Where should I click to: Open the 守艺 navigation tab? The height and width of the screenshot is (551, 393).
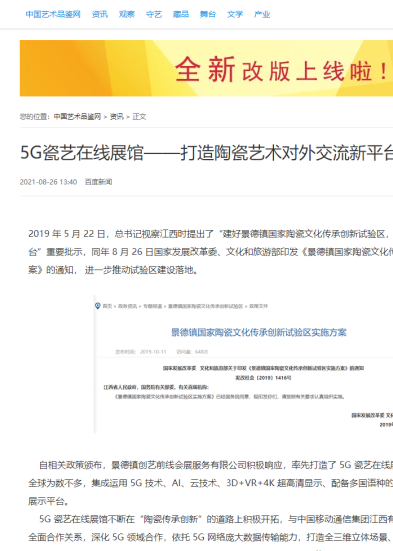tap(154, 14)
